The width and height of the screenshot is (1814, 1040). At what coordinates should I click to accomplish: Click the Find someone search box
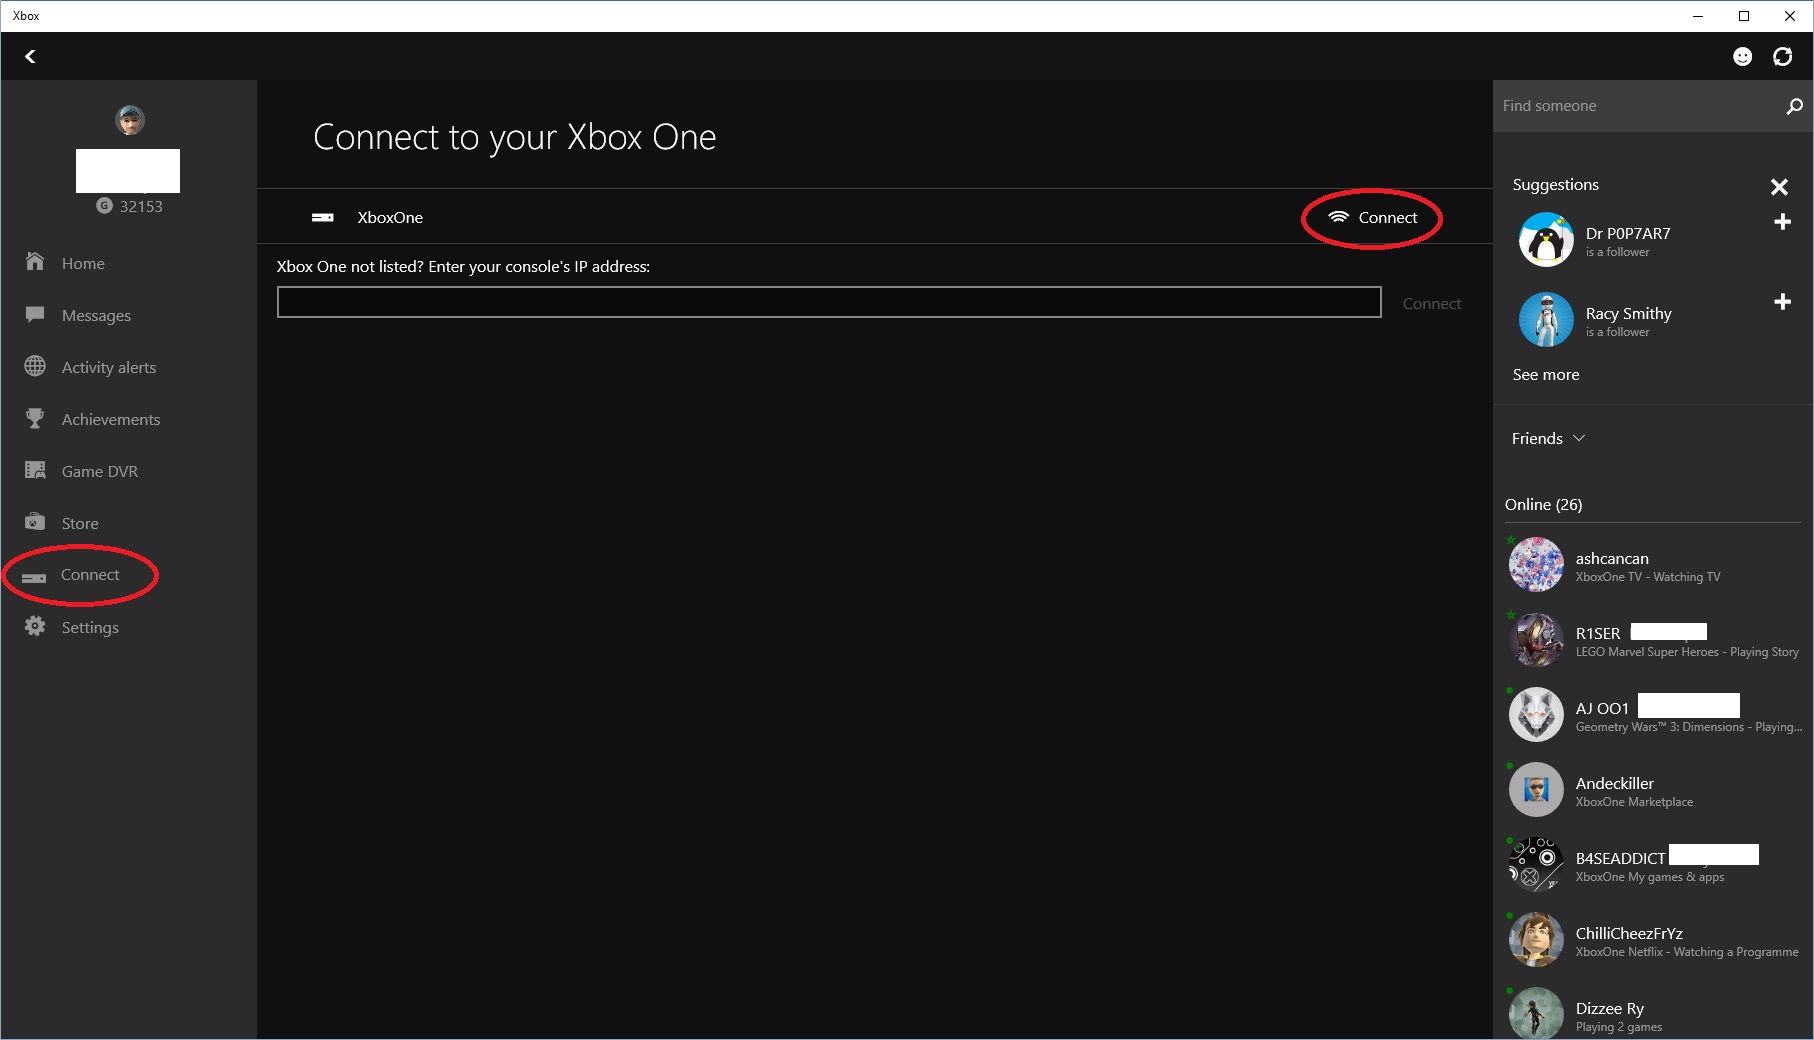click(x=1640, y=106)
